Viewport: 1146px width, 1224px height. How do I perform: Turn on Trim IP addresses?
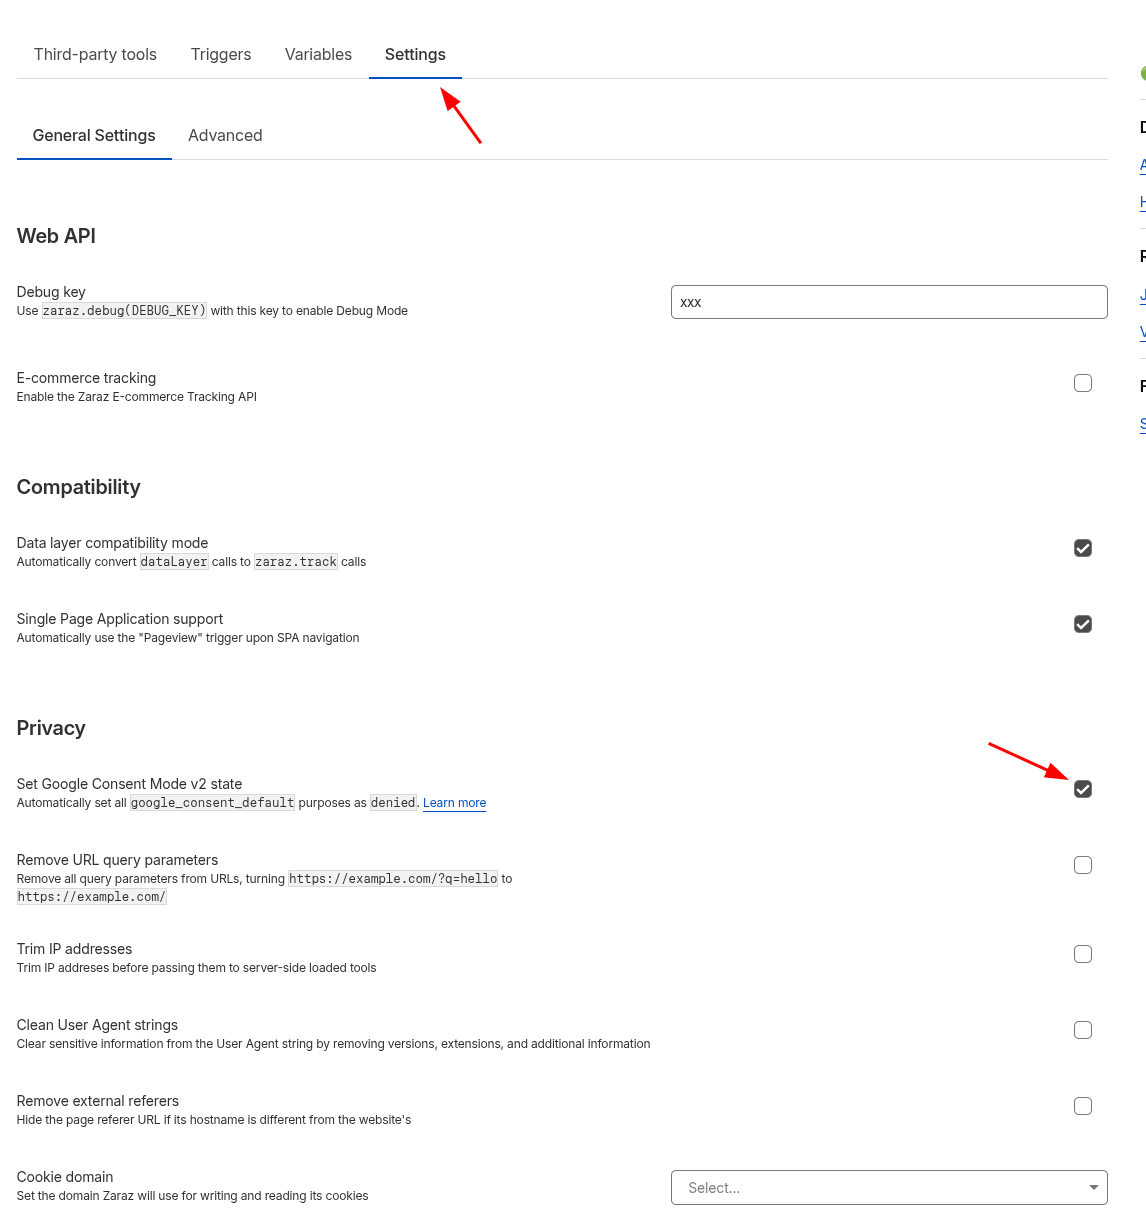pyautogui.click(x=1083, y=954)
